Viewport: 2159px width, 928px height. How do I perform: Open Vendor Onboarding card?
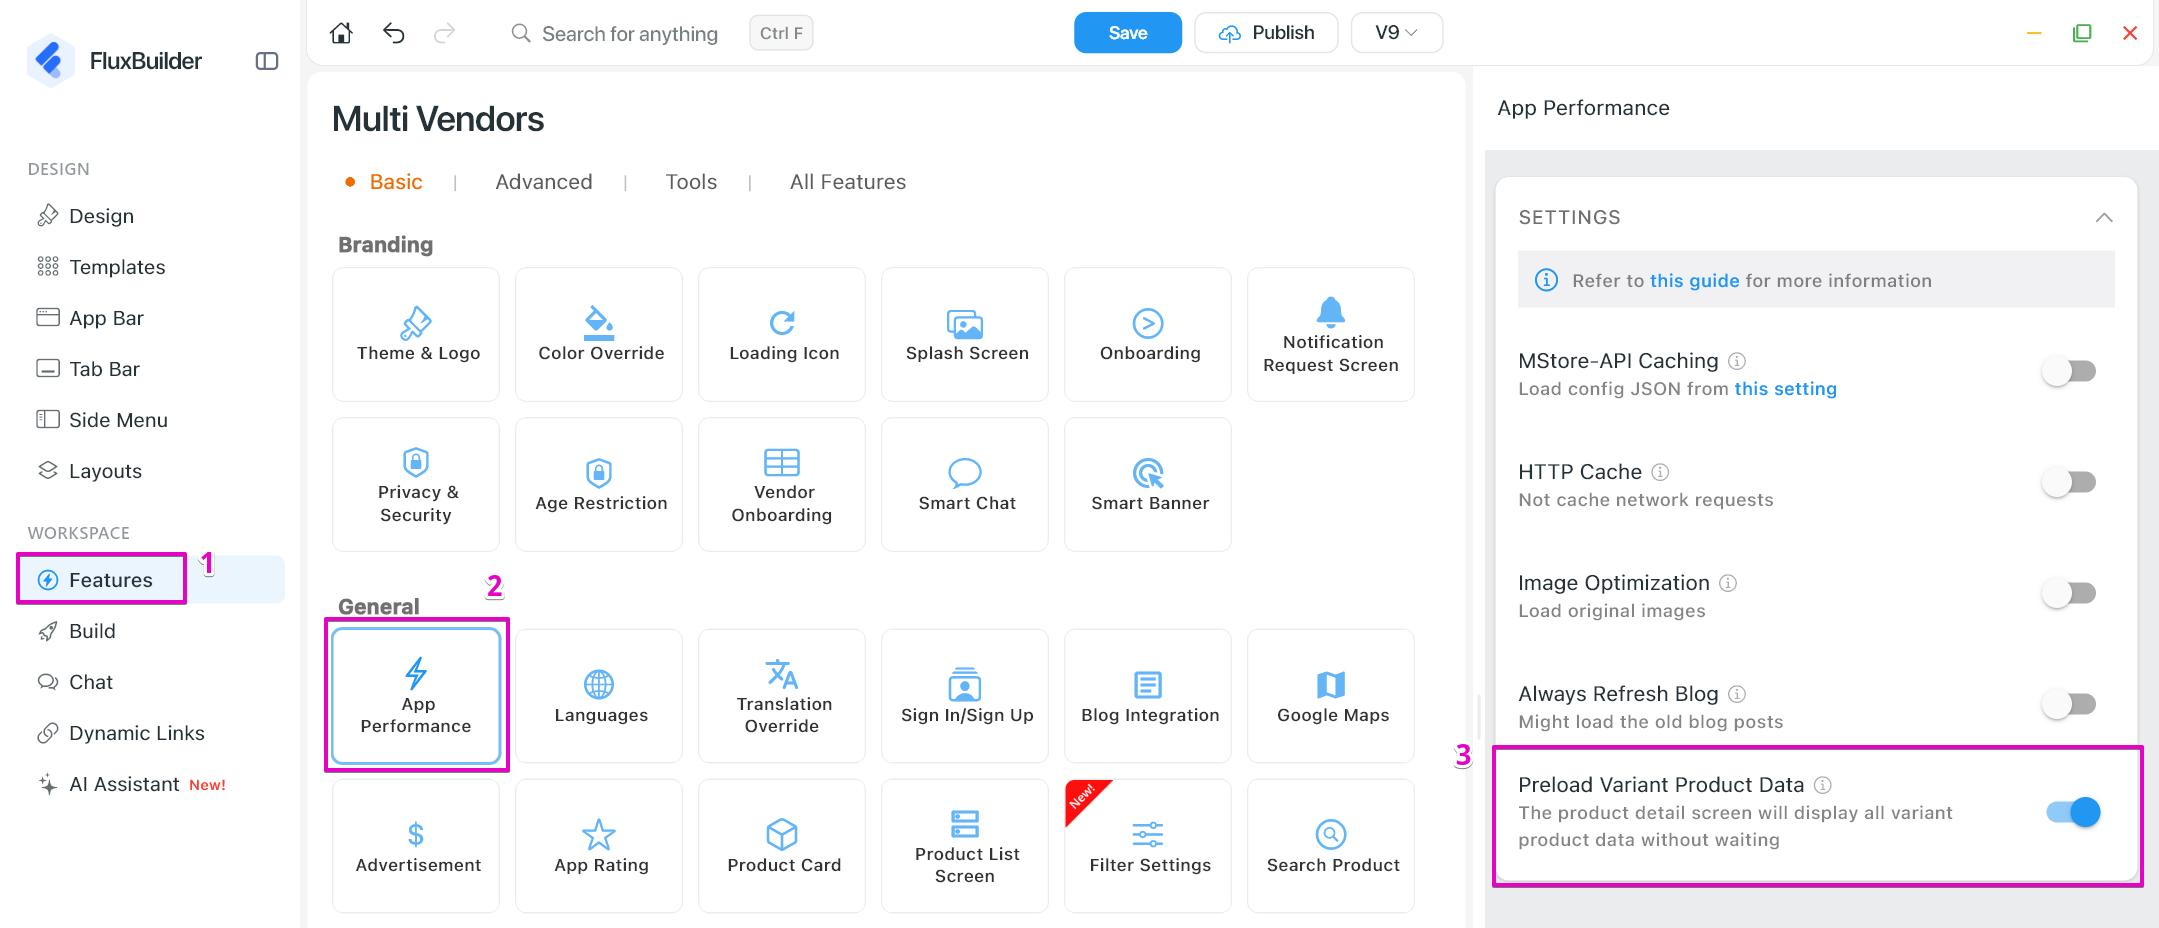(782, 484)
